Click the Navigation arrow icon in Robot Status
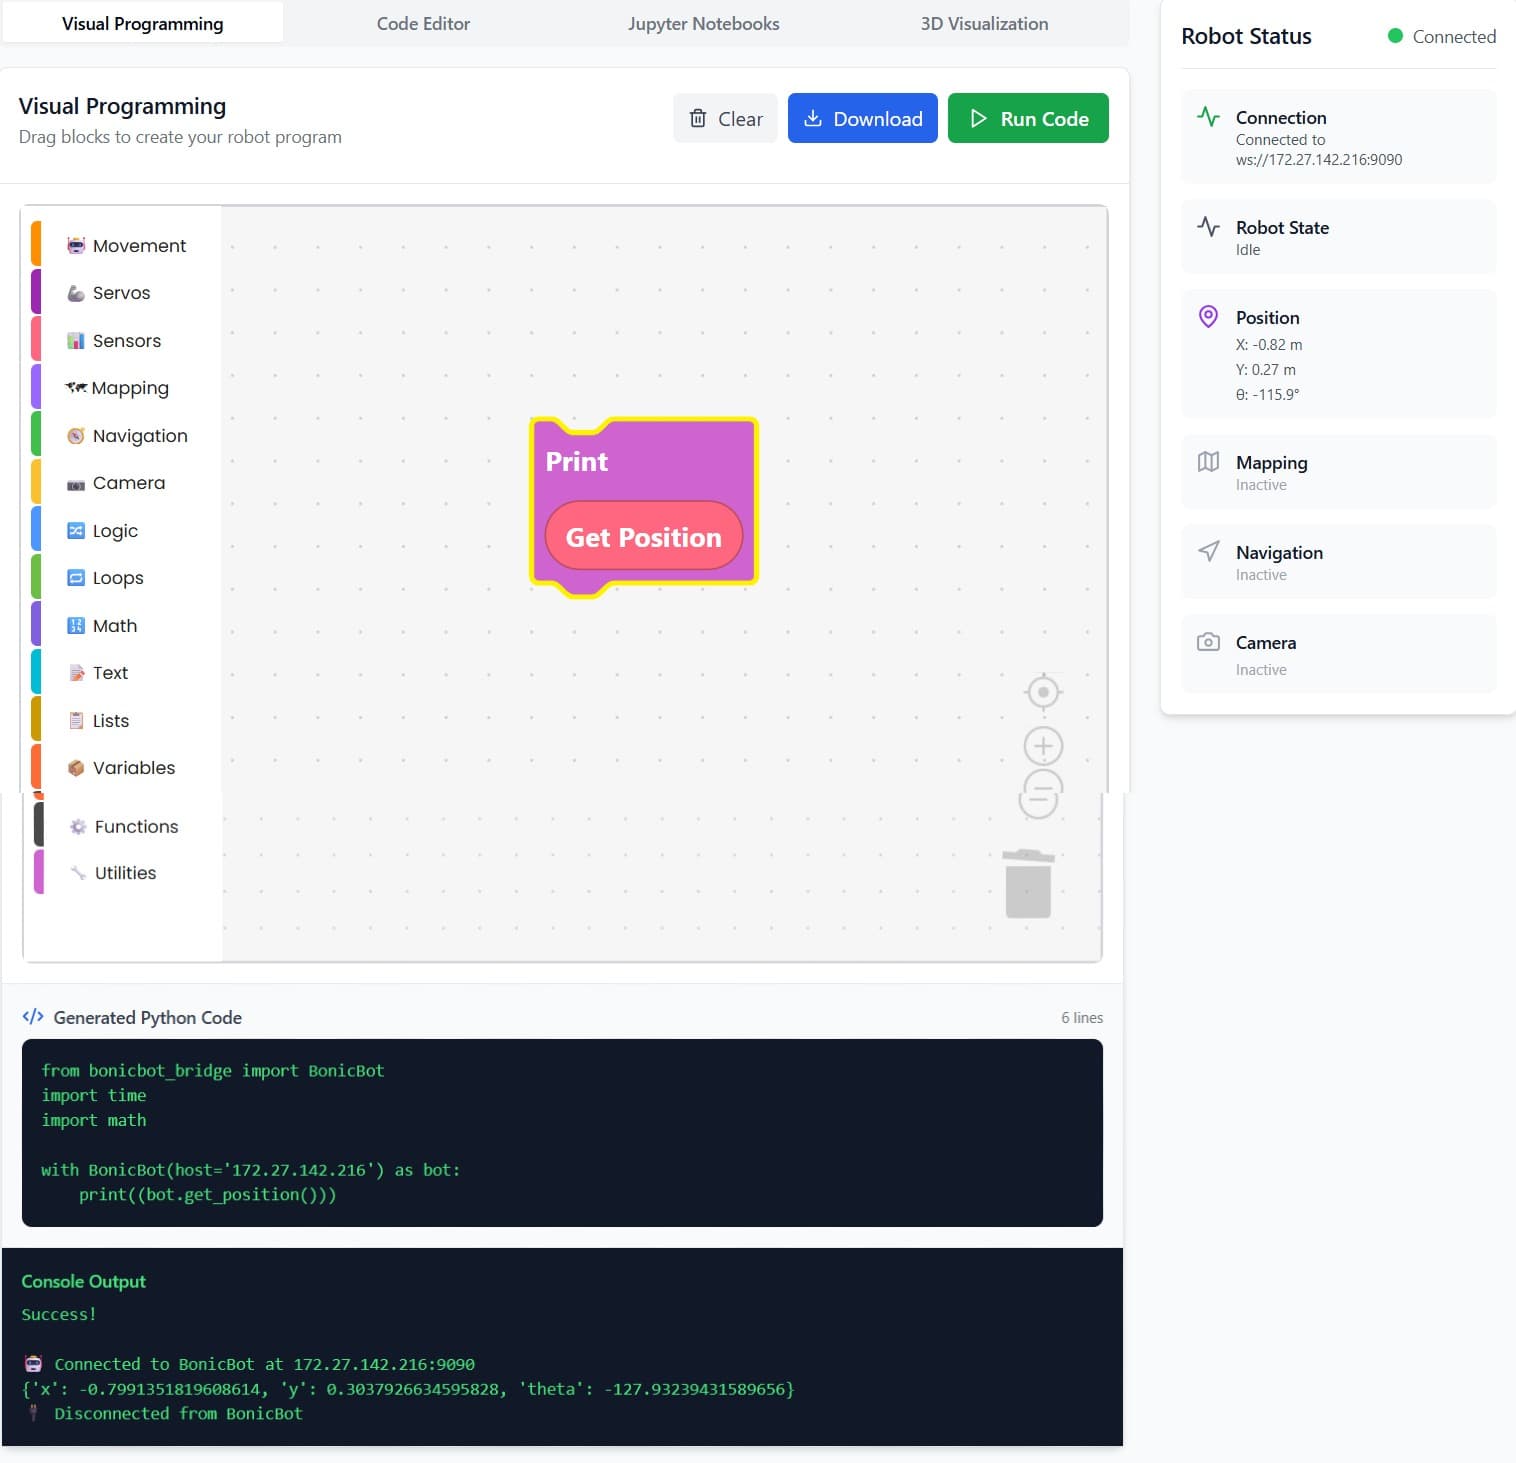The image size is (1516, 1463). (1208, 552)
